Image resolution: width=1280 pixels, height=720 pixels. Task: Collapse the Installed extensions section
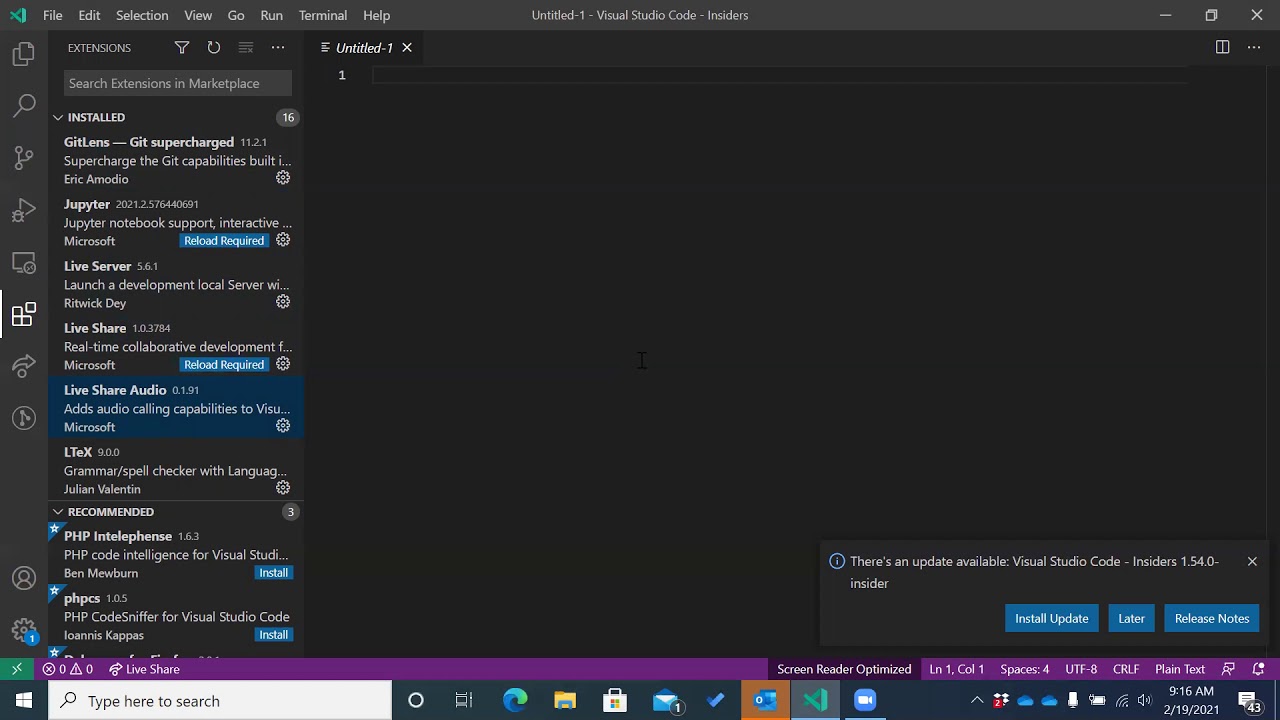point(58,117)
